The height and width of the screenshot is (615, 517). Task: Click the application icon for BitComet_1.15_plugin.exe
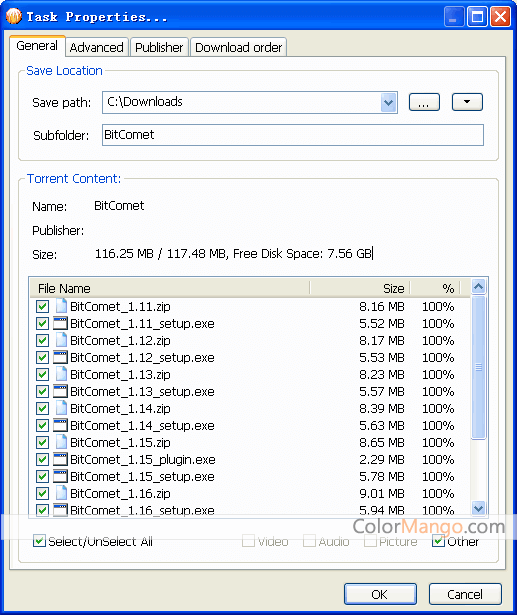[60, 459]
